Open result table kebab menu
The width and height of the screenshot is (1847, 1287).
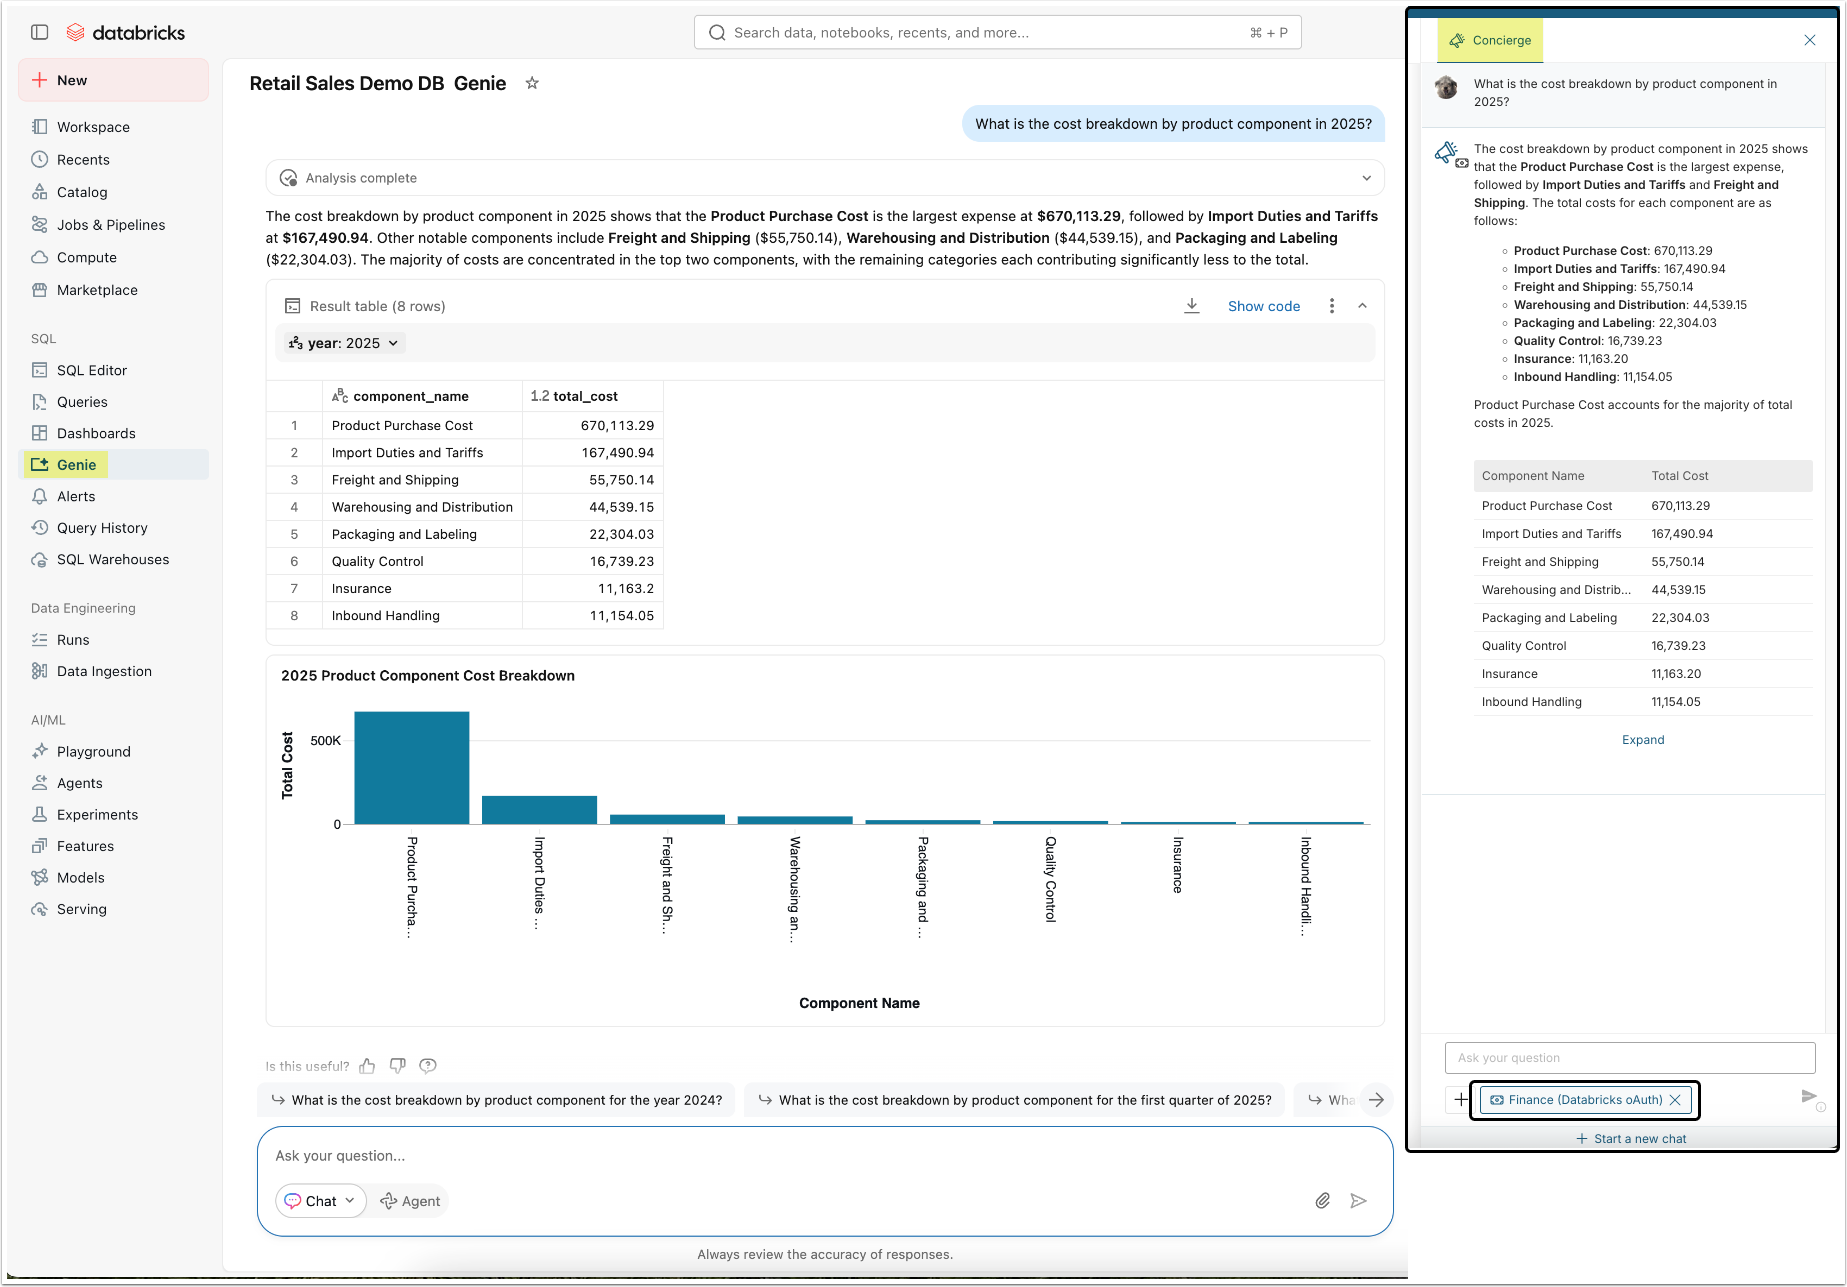click(1331, 306)
